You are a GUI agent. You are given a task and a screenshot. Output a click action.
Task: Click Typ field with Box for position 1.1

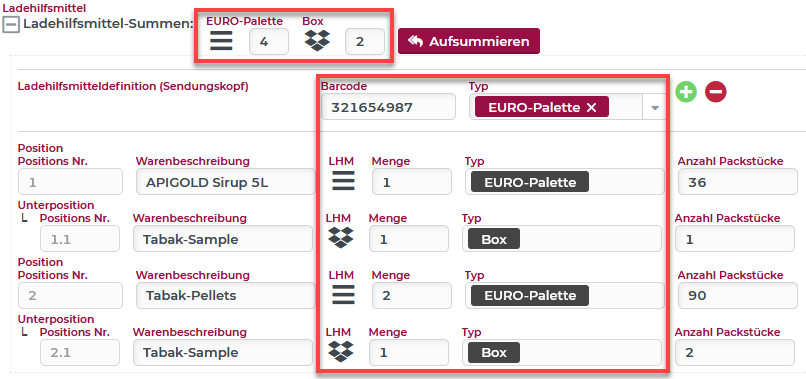point(562,239)
